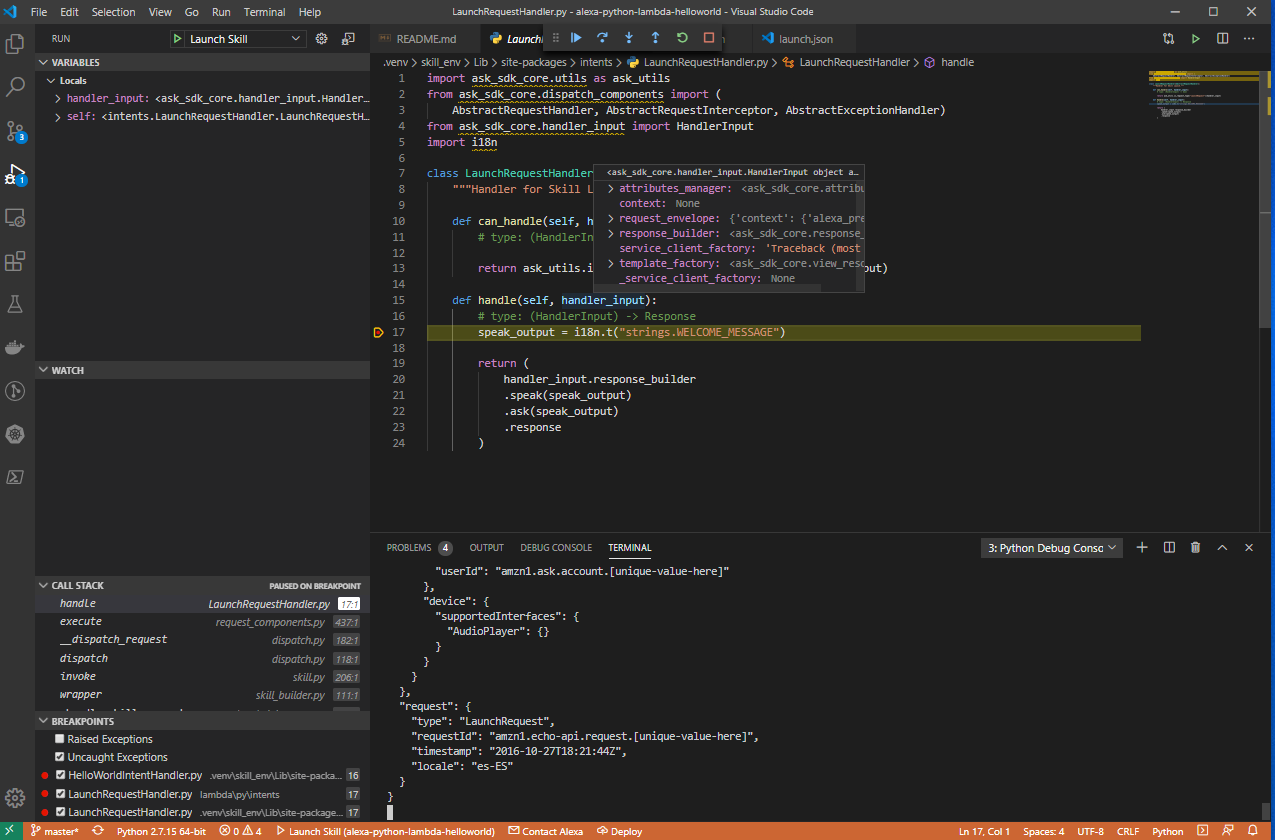Kill the terminal with the trash icon
Viewport: 1275px width, 840px height.
(1195, 548)
